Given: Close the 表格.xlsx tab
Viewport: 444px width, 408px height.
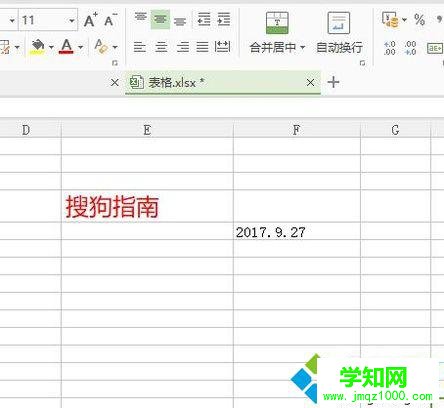Looking at the screenshot, I should point(310,82).
